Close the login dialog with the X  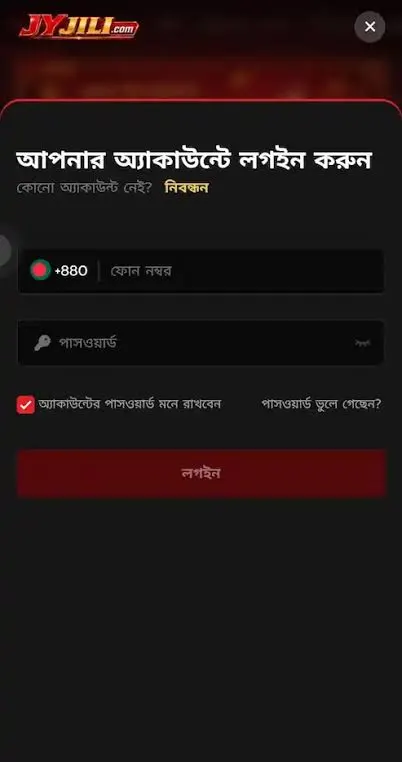click(x=370, y=27)
